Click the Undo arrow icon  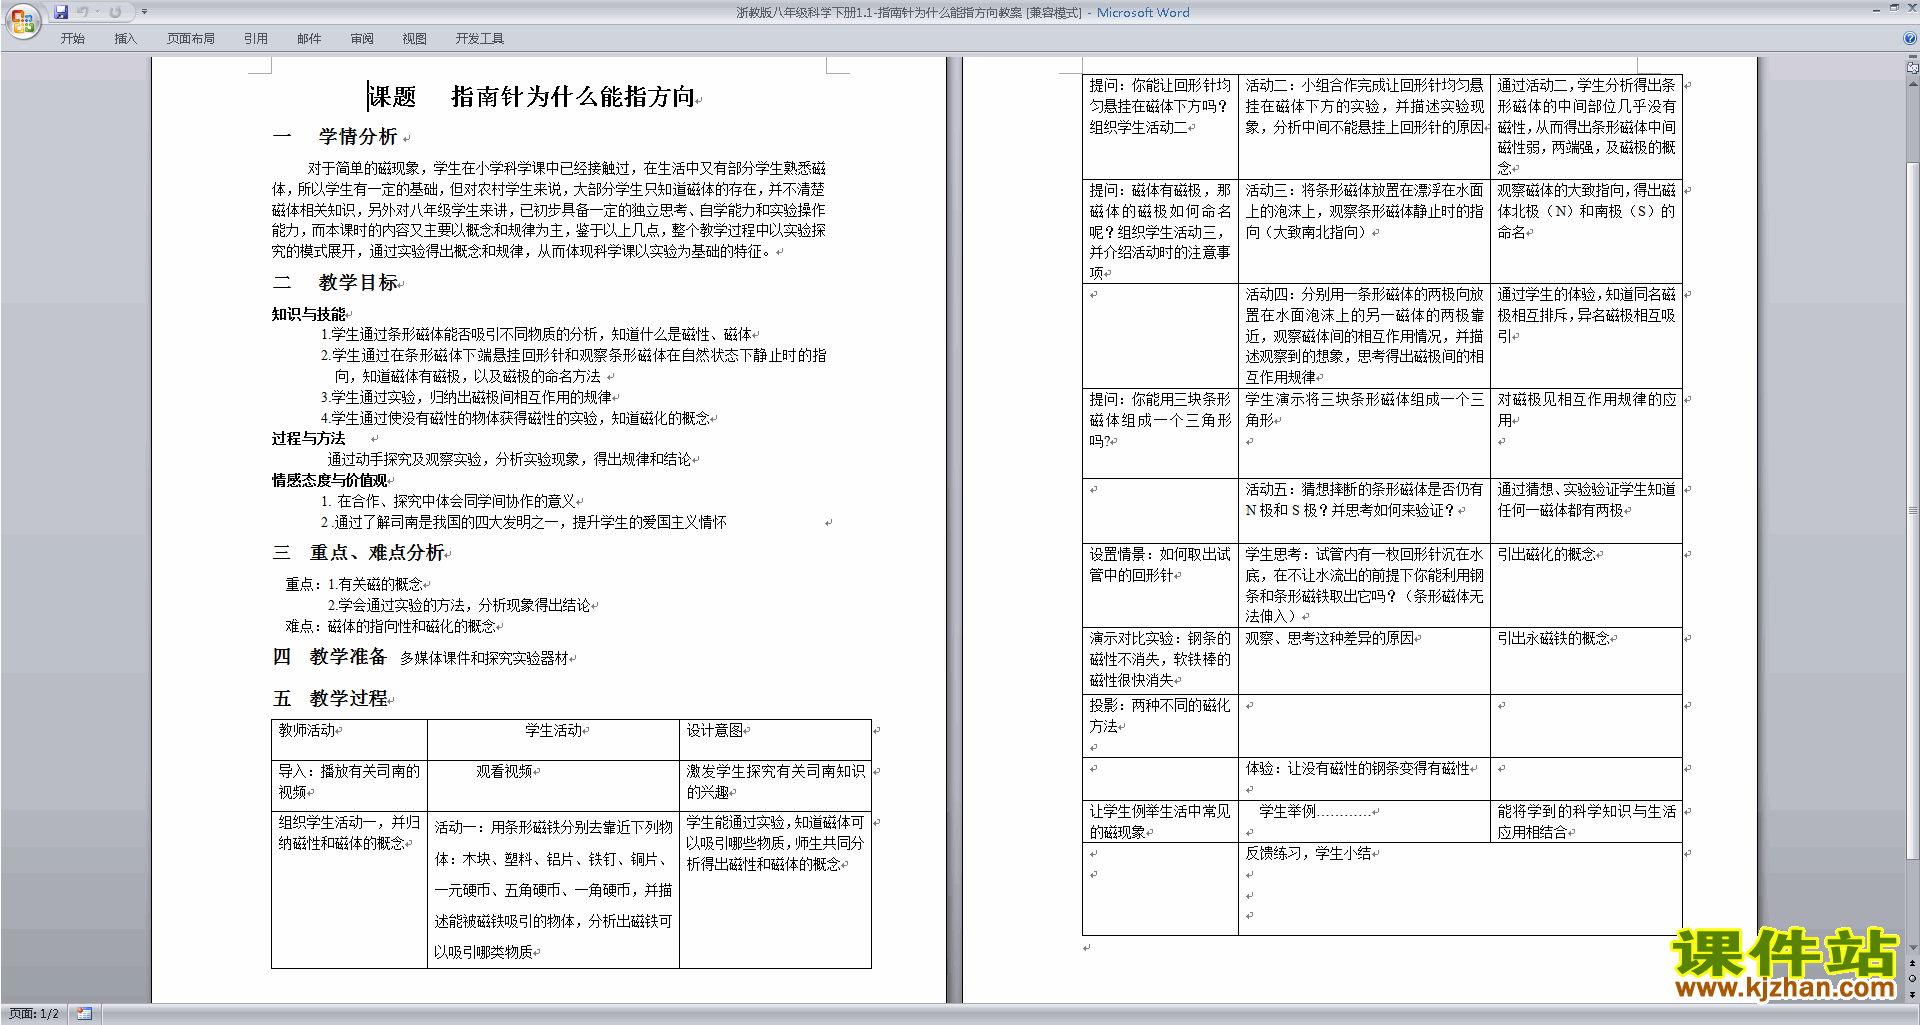point(83,12)
